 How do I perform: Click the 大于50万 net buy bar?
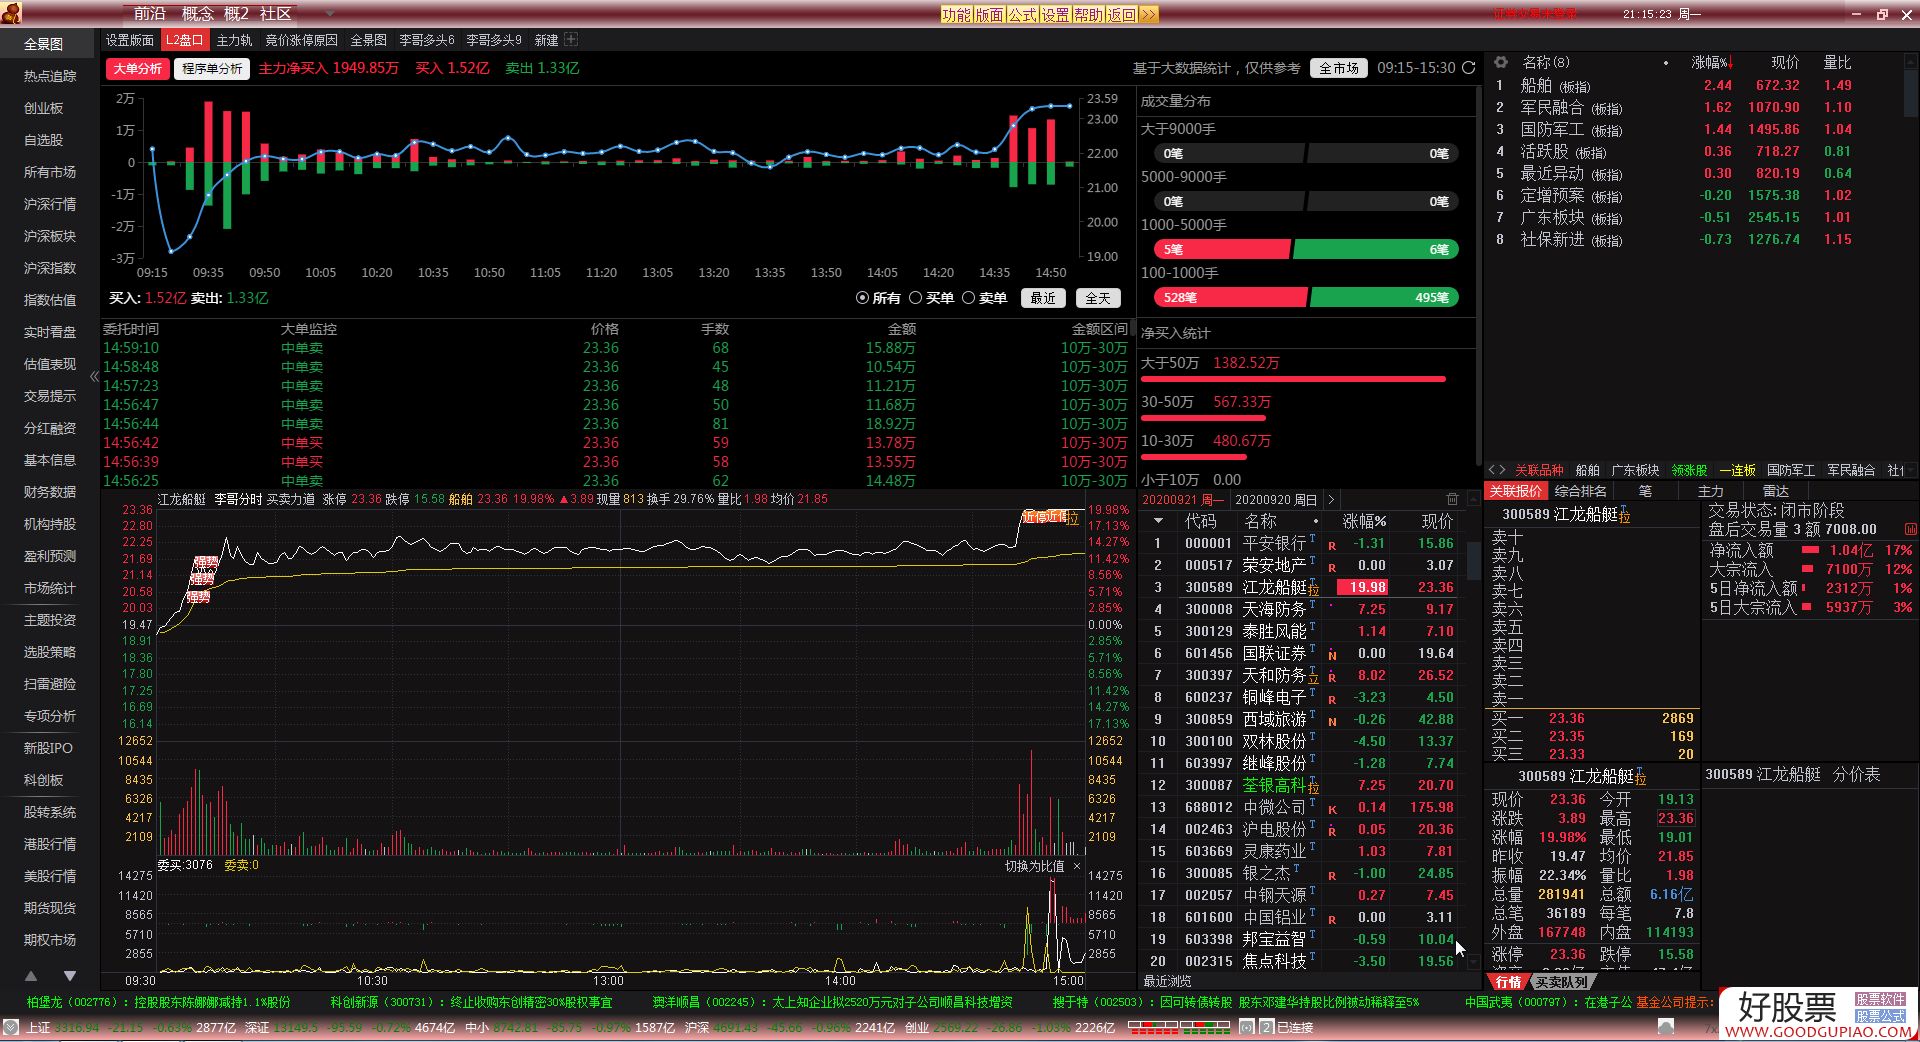click(1293, 379)
